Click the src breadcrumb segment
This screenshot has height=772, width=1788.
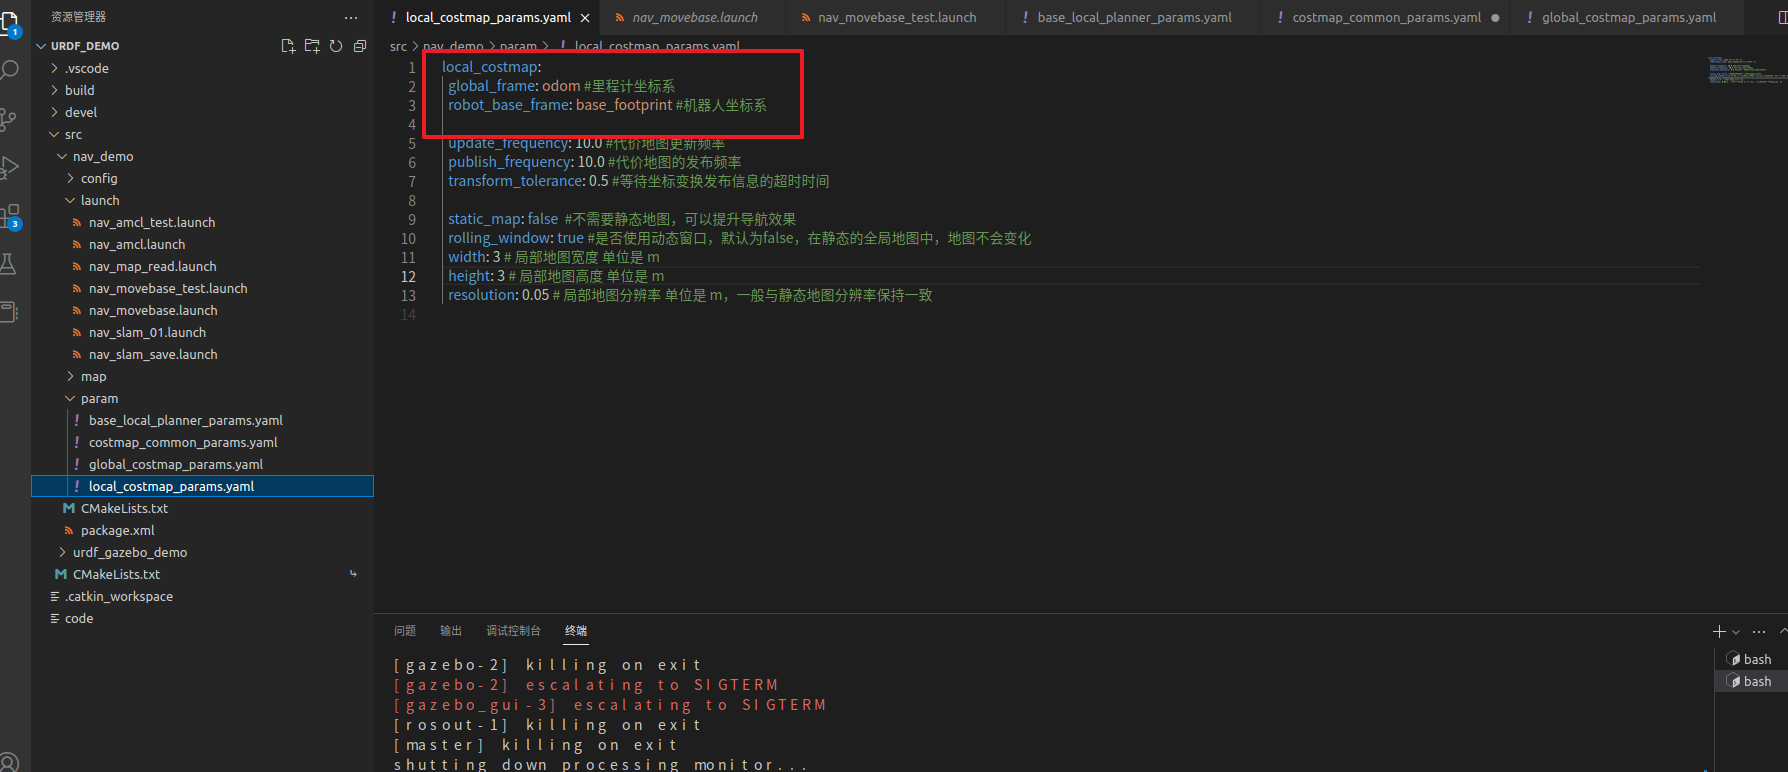pos(398,47)
